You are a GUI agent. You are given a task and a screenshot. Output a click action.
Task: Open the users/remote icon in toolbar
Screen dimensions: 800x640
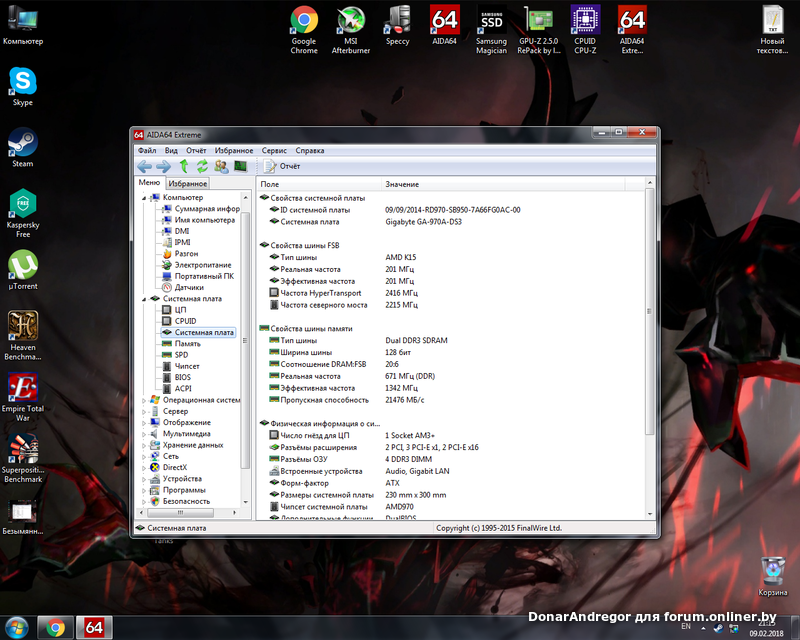click(x=221, y=166)
